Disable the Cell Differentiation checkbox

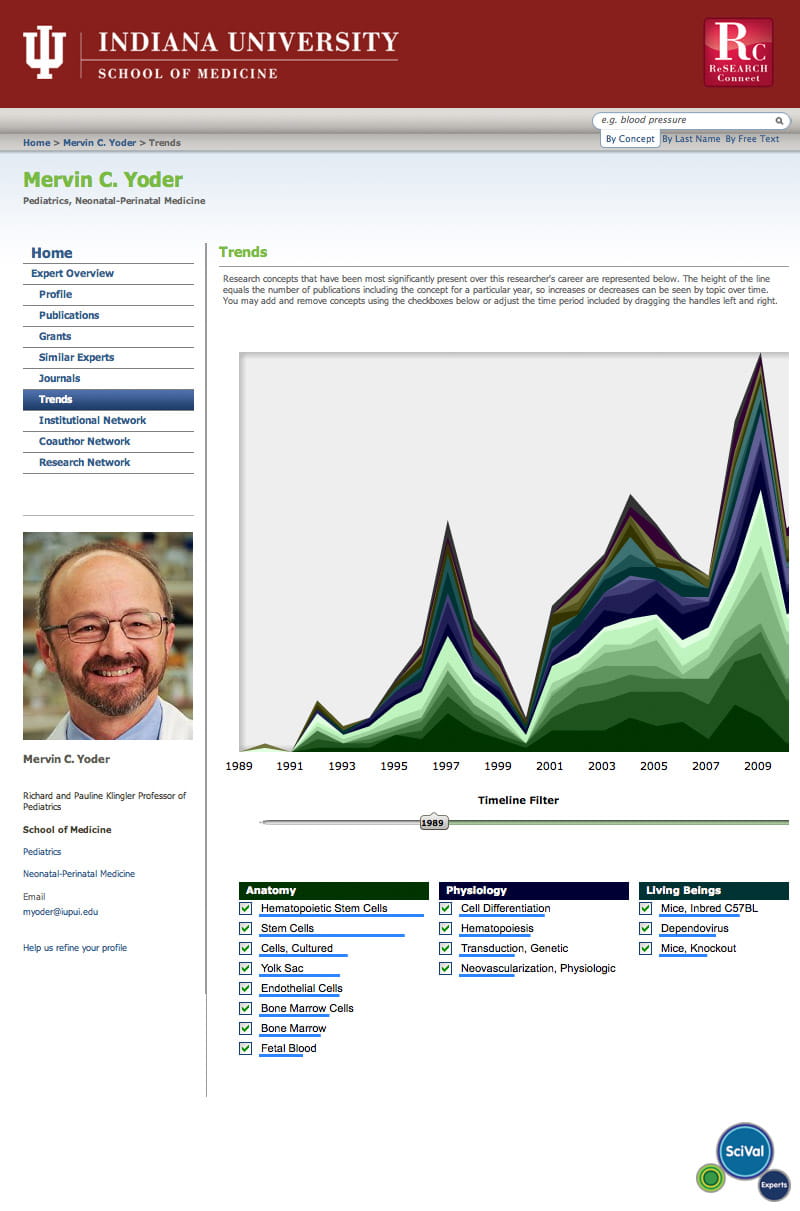pyautogui.click(x=445, y=908)
